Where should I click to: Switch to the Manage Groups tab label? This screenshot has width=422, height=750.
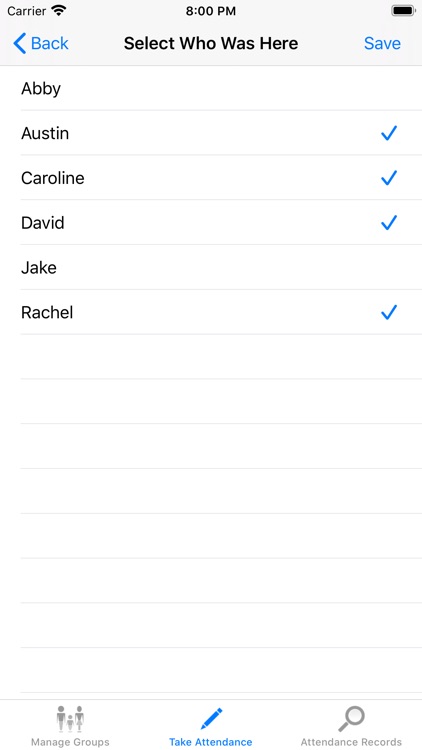(x=70, y=742)
